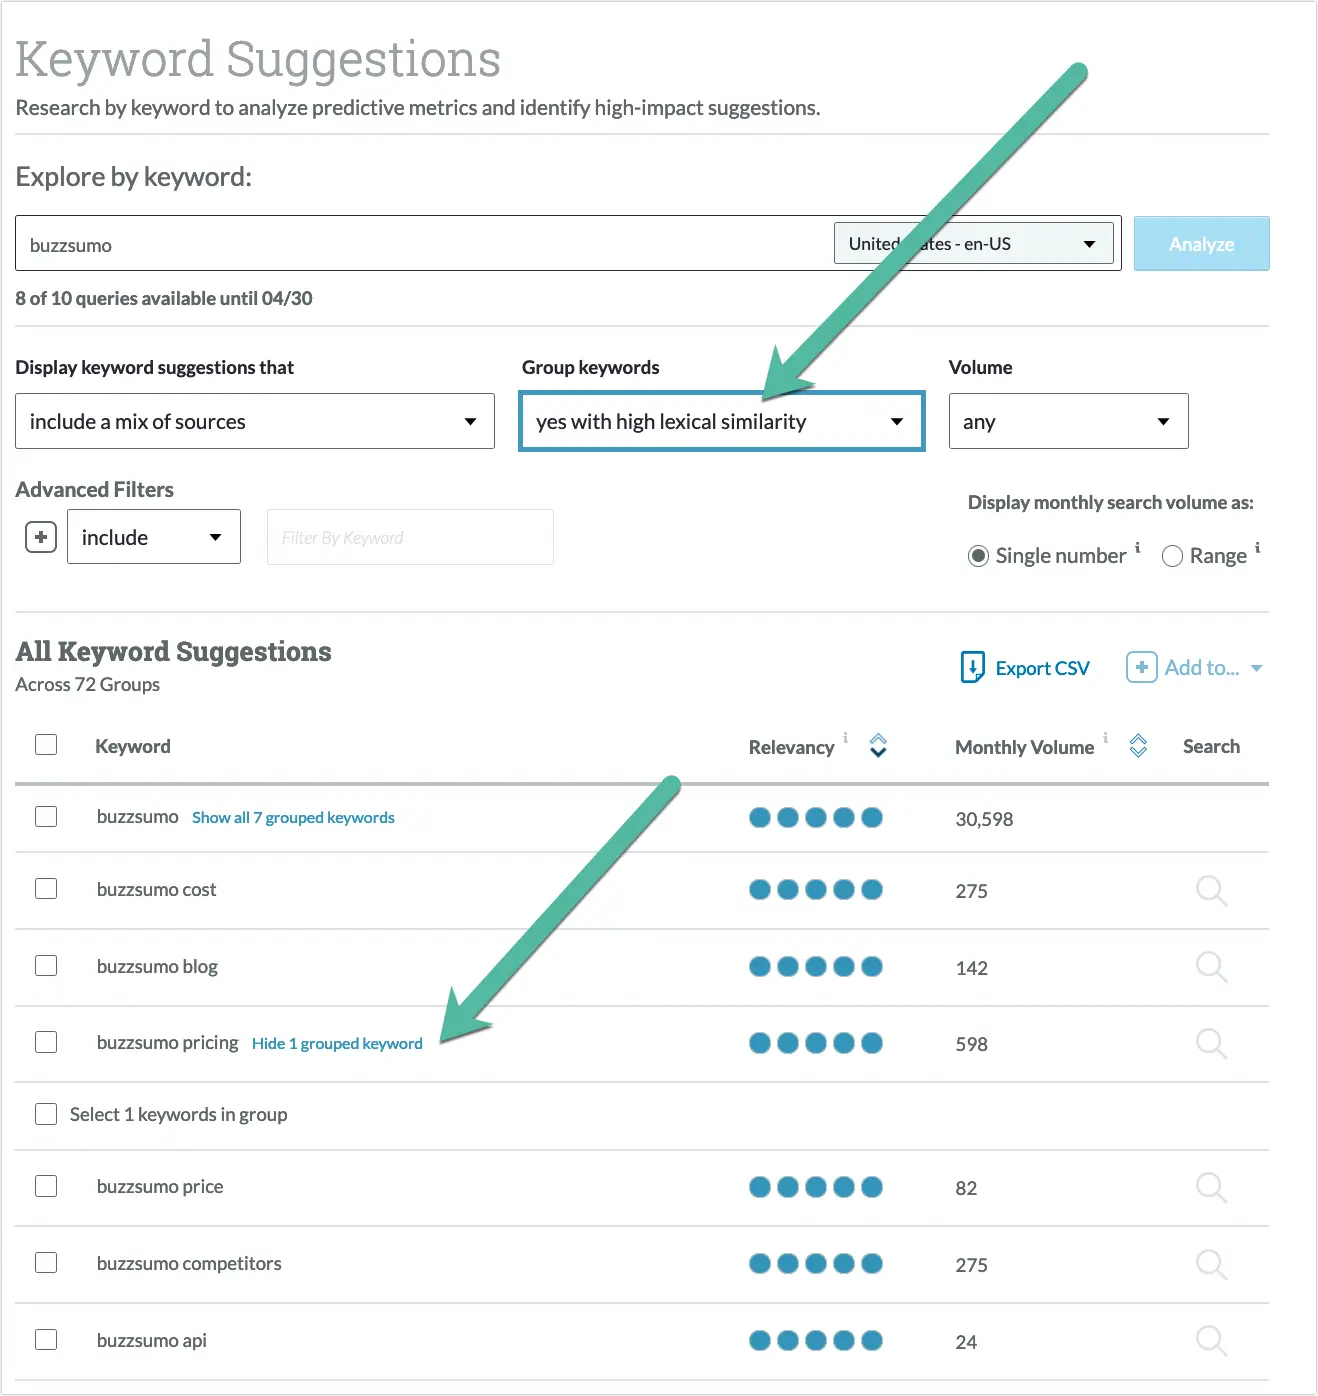Click the relevancy dots for buzzsumo blog

(x=816, y=966)
